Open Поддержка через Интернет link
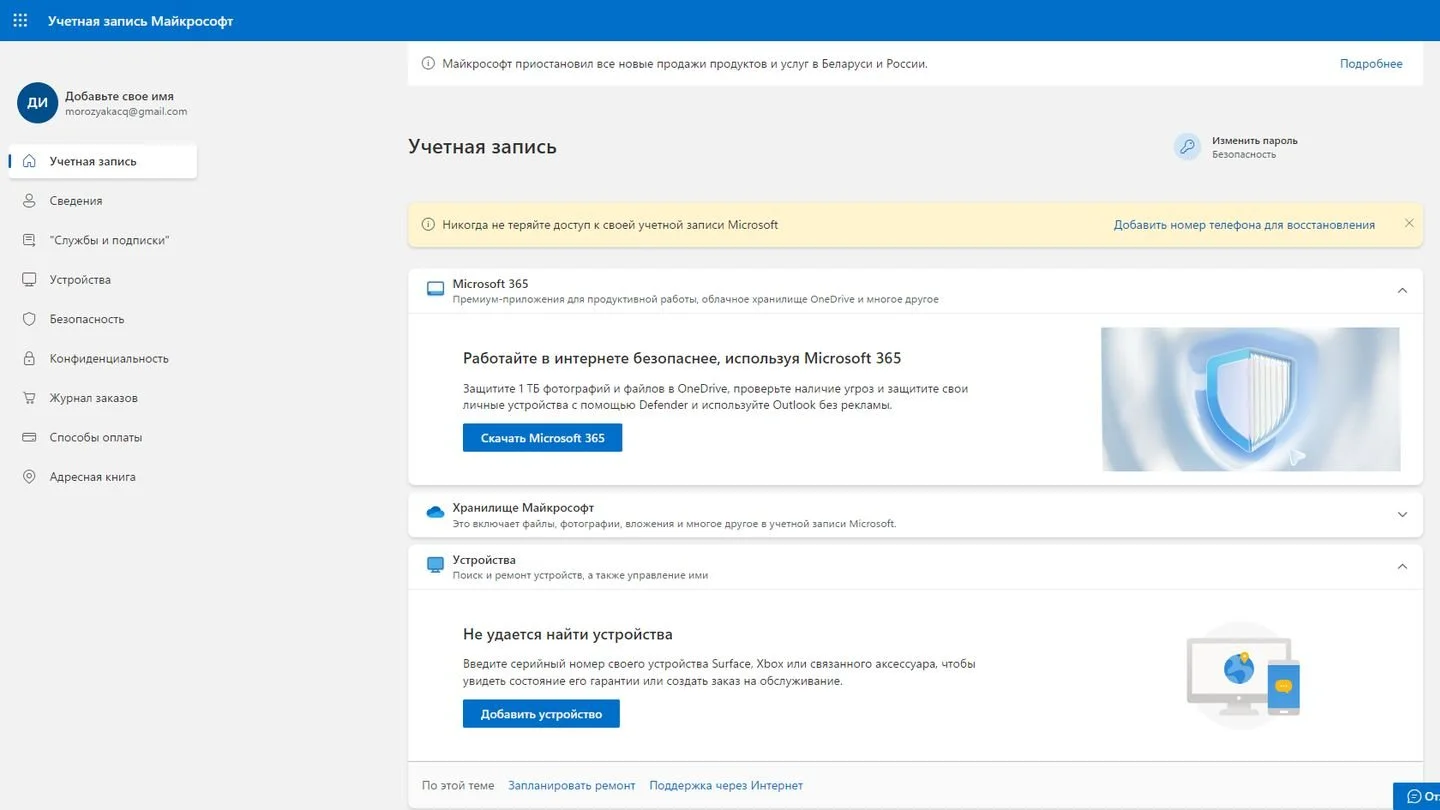 [726, 785]
